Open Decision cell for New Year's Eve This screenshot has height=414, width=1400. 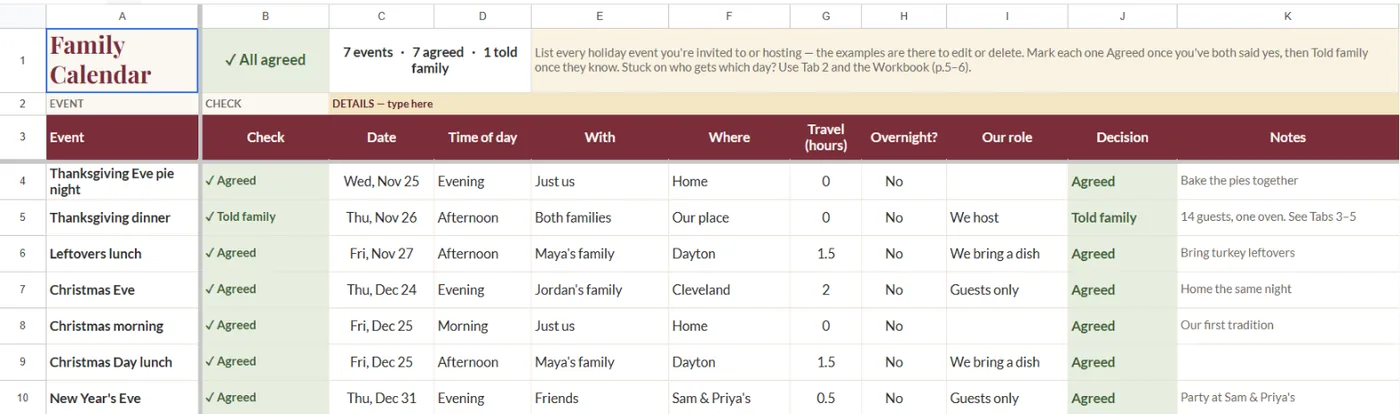point(1122,397)
